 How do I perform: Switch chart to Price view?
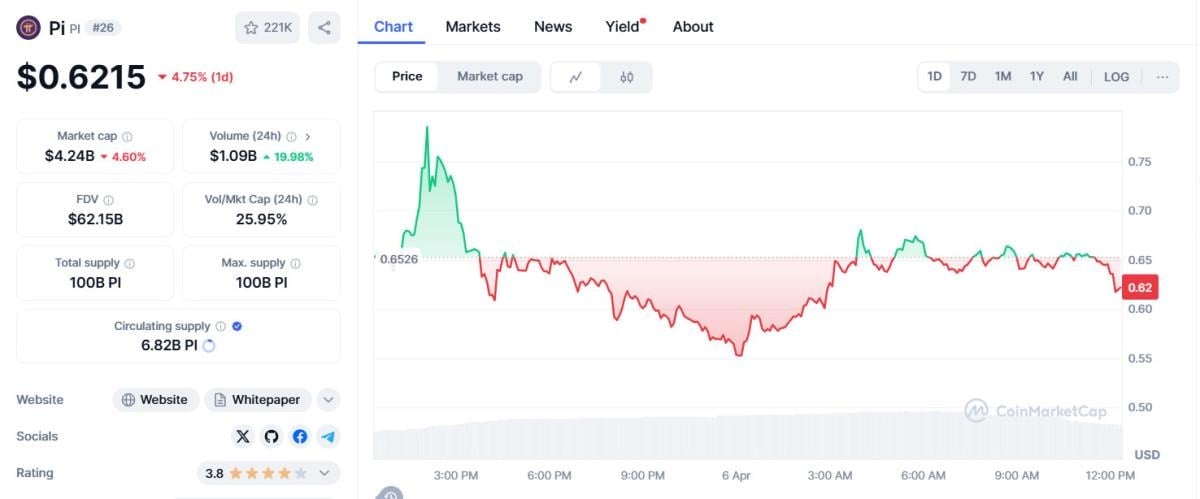[x=407, y=77]
